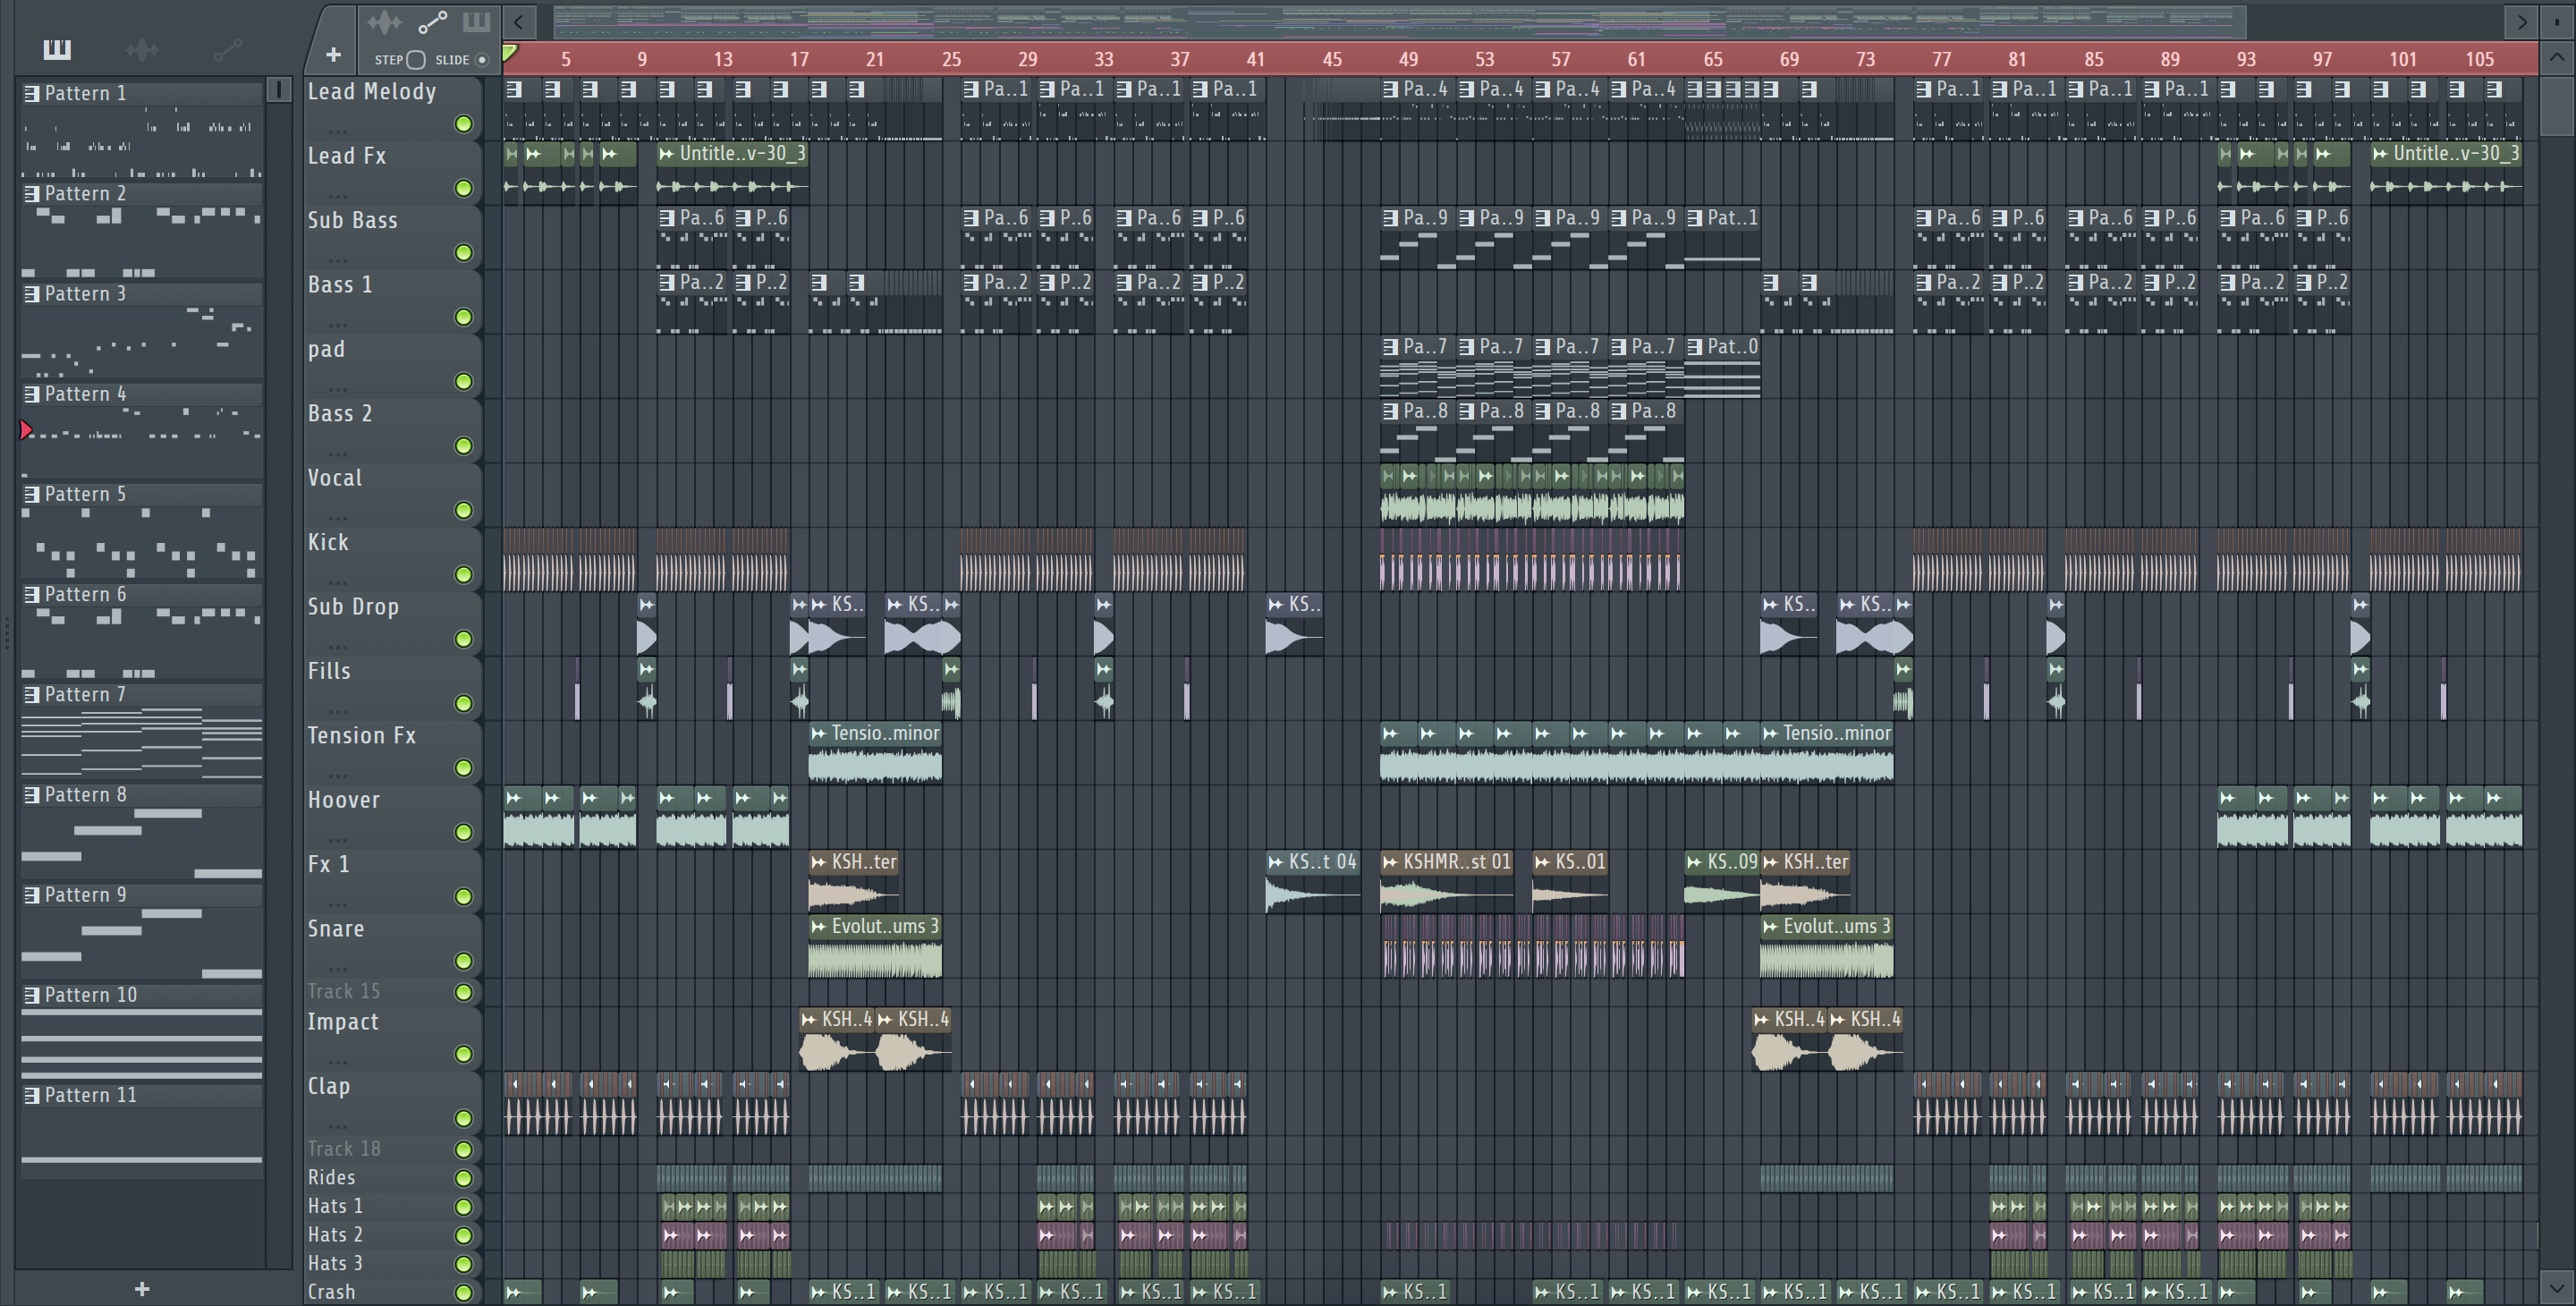Mute the Vocal track
The image size is (2576, 1306).
tap(464, 511)
